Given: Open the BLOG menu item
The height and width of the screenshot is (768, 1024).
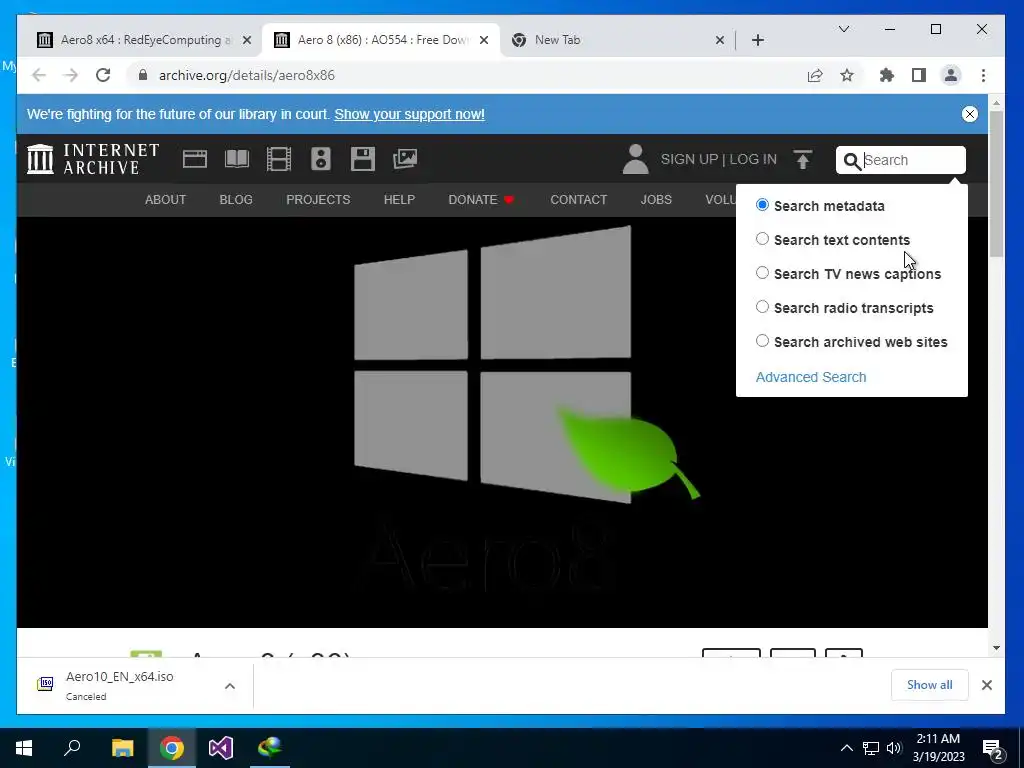Looking at the screenshot, I should coord(236,200).
